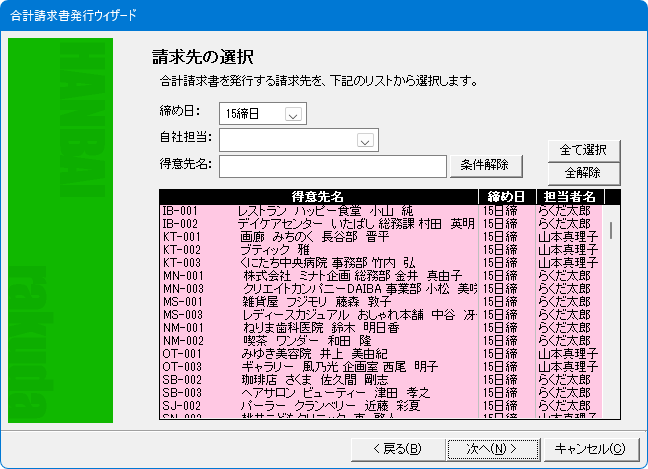Select row NM-002 喫茶 ワンダー
The image size is (648, 469).
point(318,340)
